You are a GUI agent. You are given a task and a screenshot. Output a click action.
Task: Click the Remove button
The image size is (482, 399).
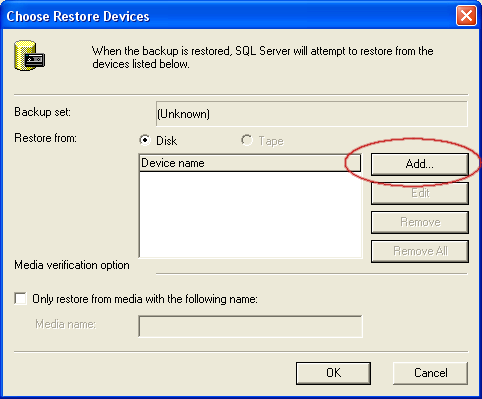click(x=420, y=222)
